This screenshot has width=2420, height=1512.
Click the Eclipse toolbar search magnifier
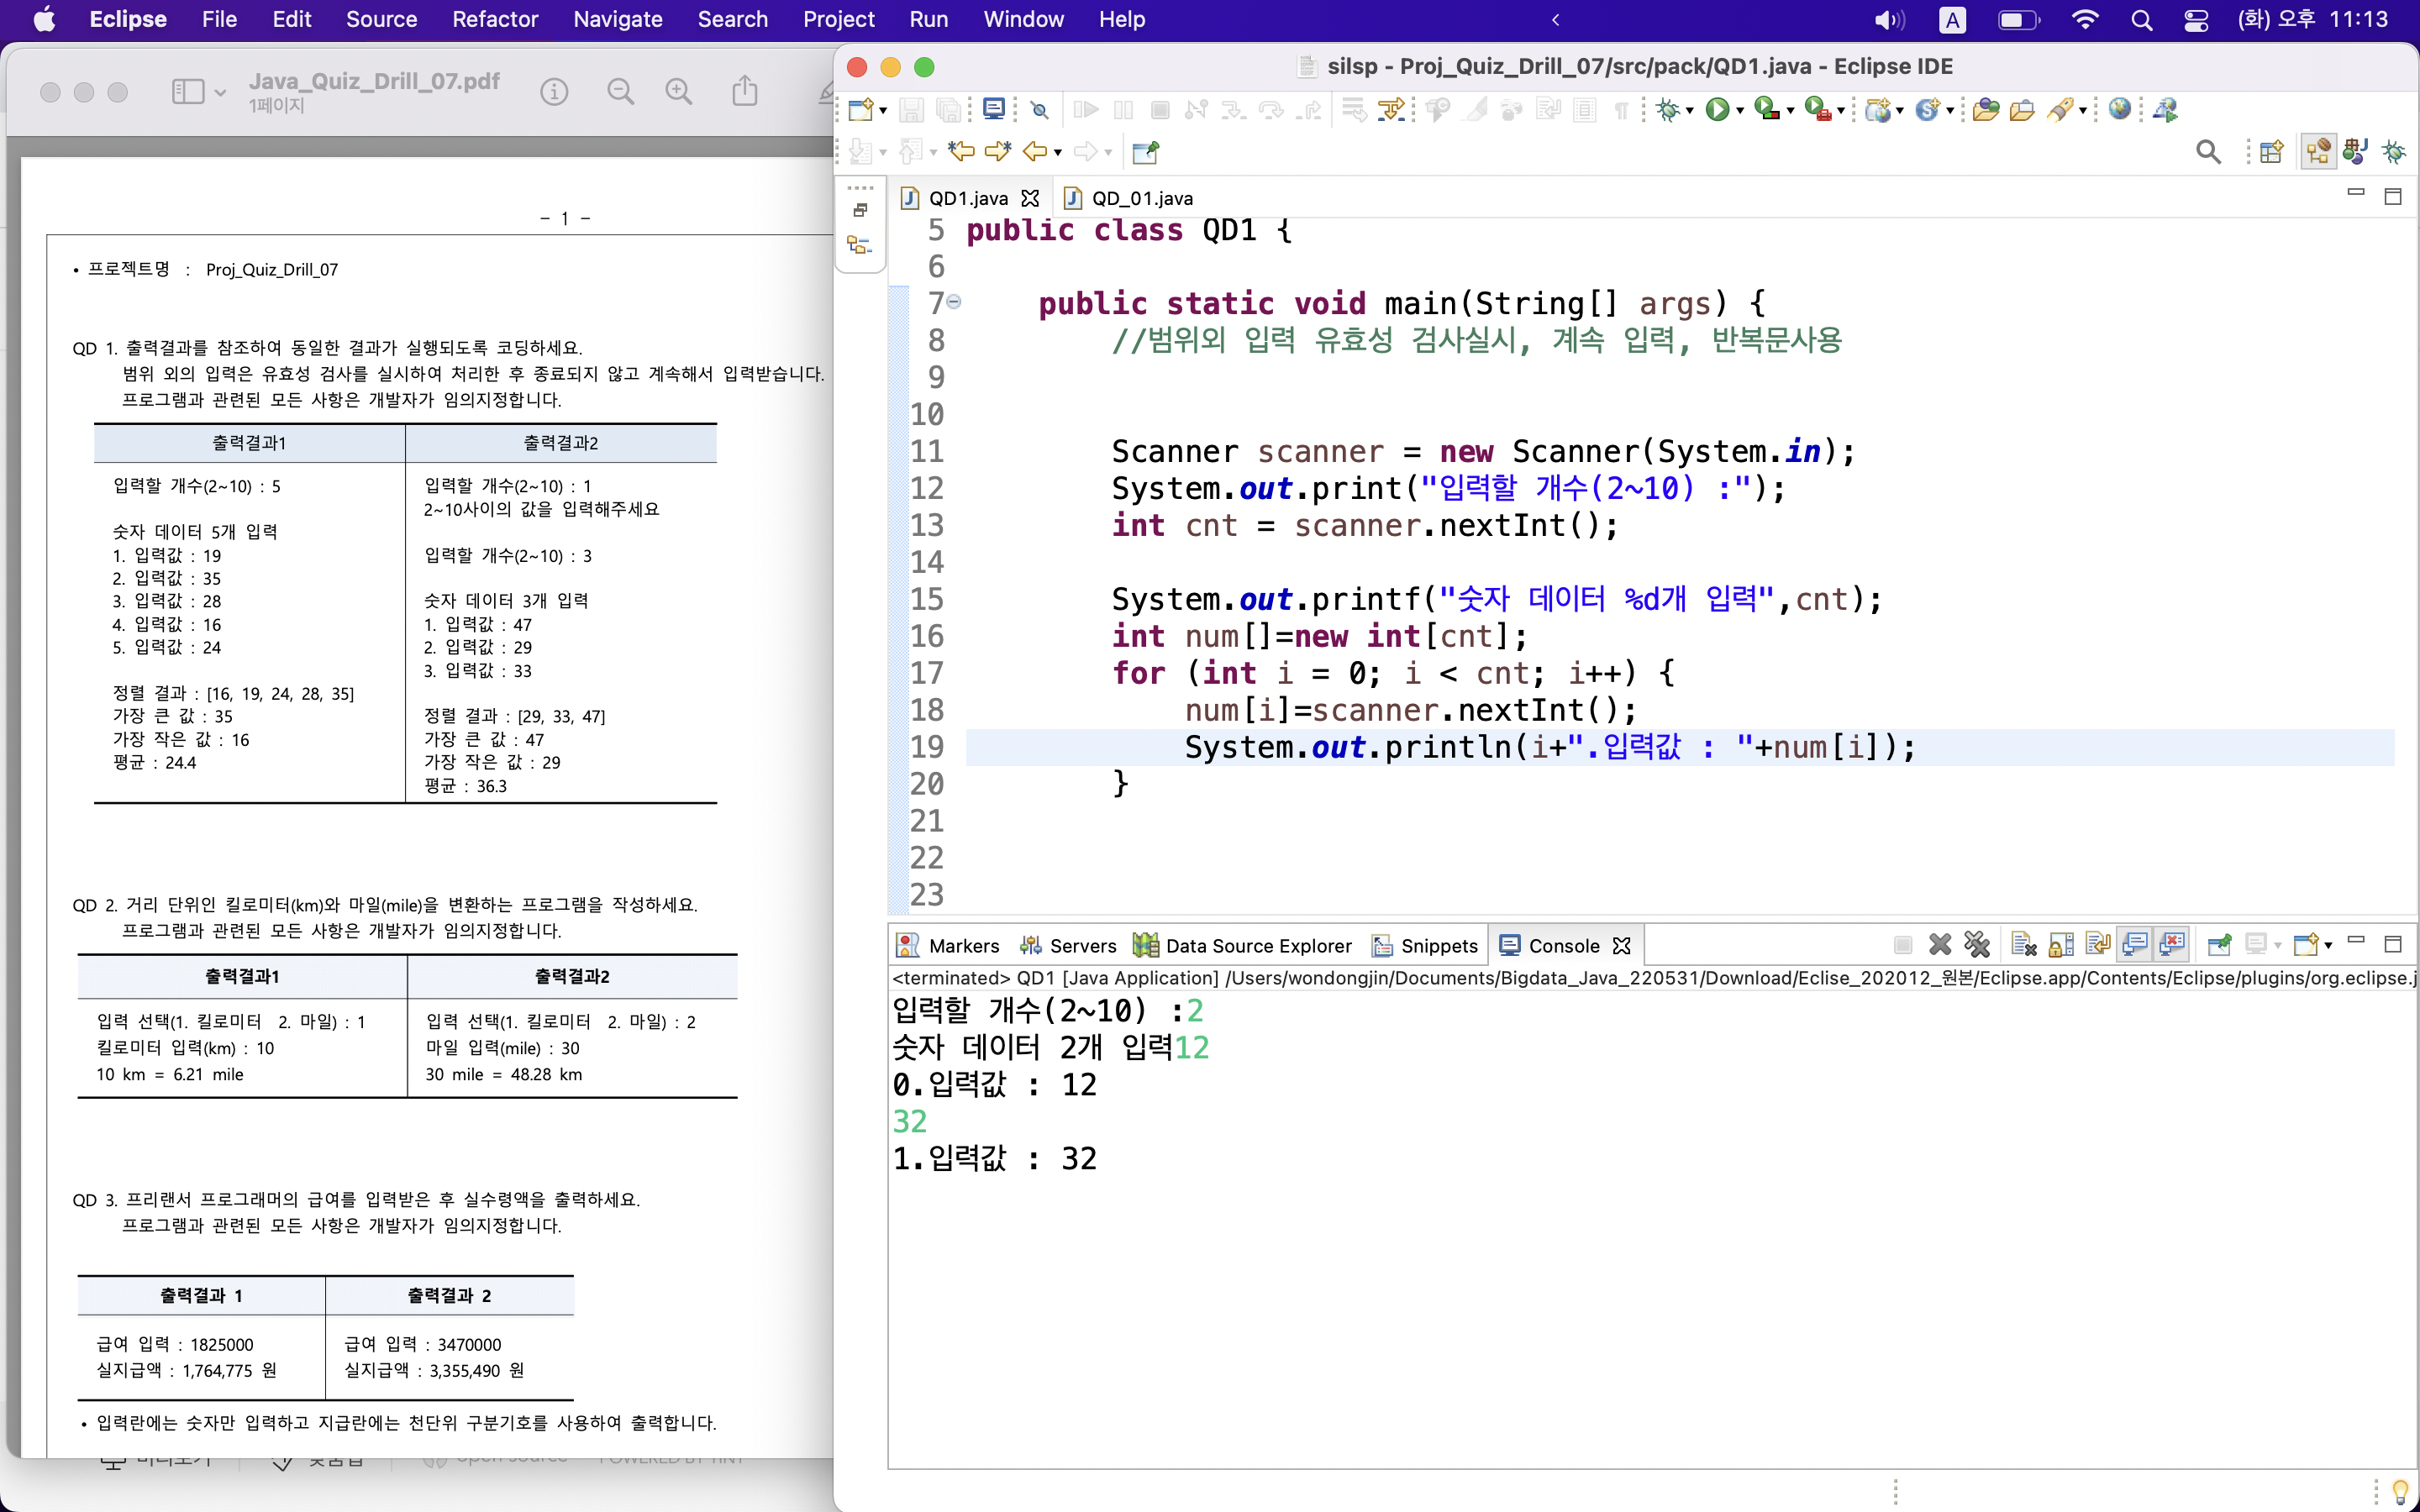(2207, 152)
